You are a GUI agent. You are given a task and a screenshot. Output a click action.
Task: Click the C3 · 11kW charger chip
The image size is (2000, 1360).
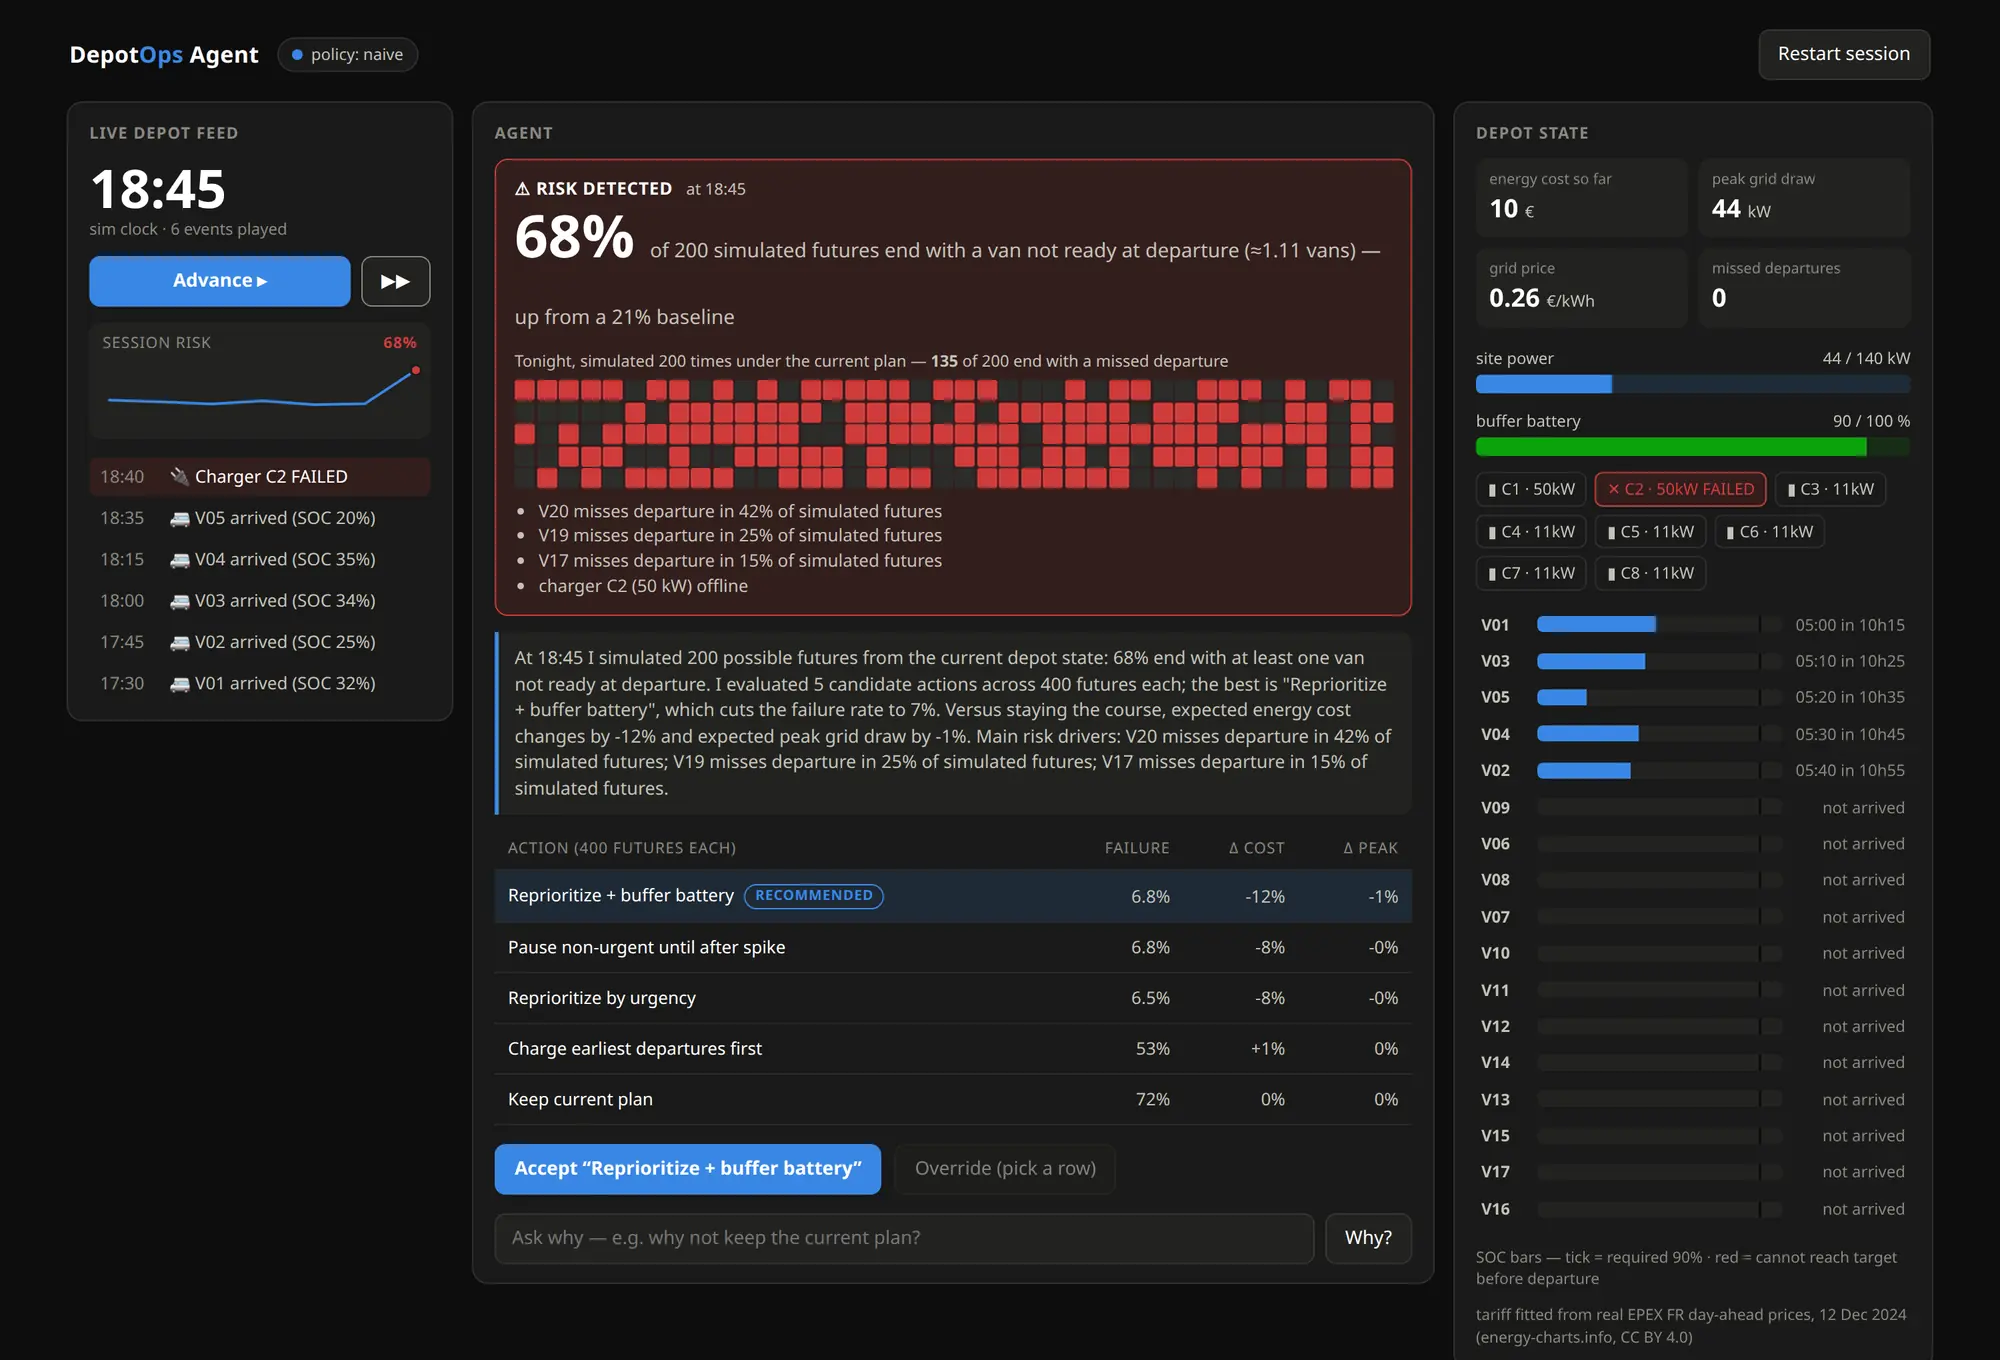(x=1830, y=489)
